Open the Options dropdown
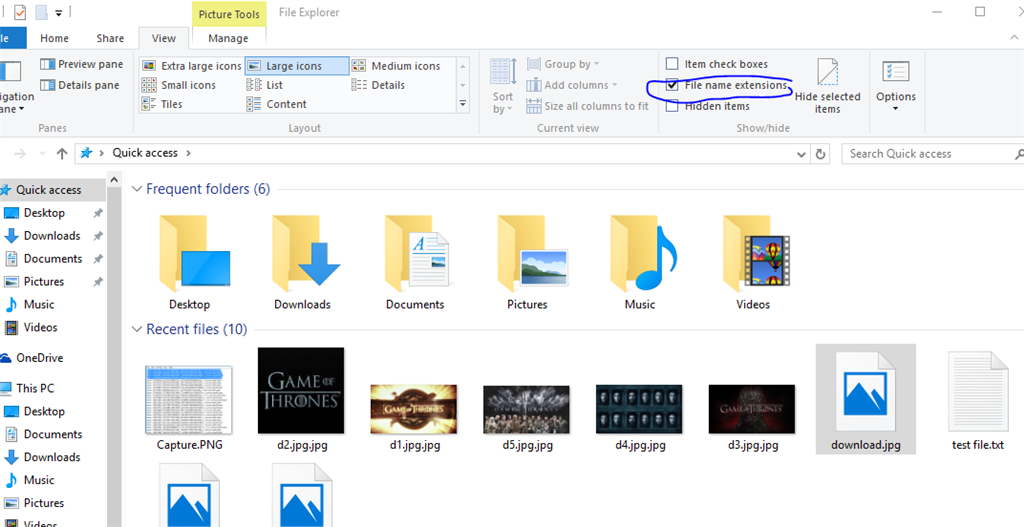Screen dimensions: 1024x527 click(895, 85)
